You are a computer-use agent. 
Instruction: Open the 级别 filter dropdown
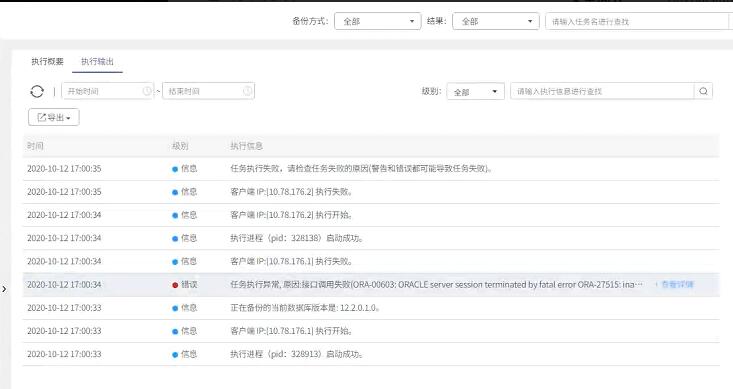pyautogui.click(x=475, y=92)
